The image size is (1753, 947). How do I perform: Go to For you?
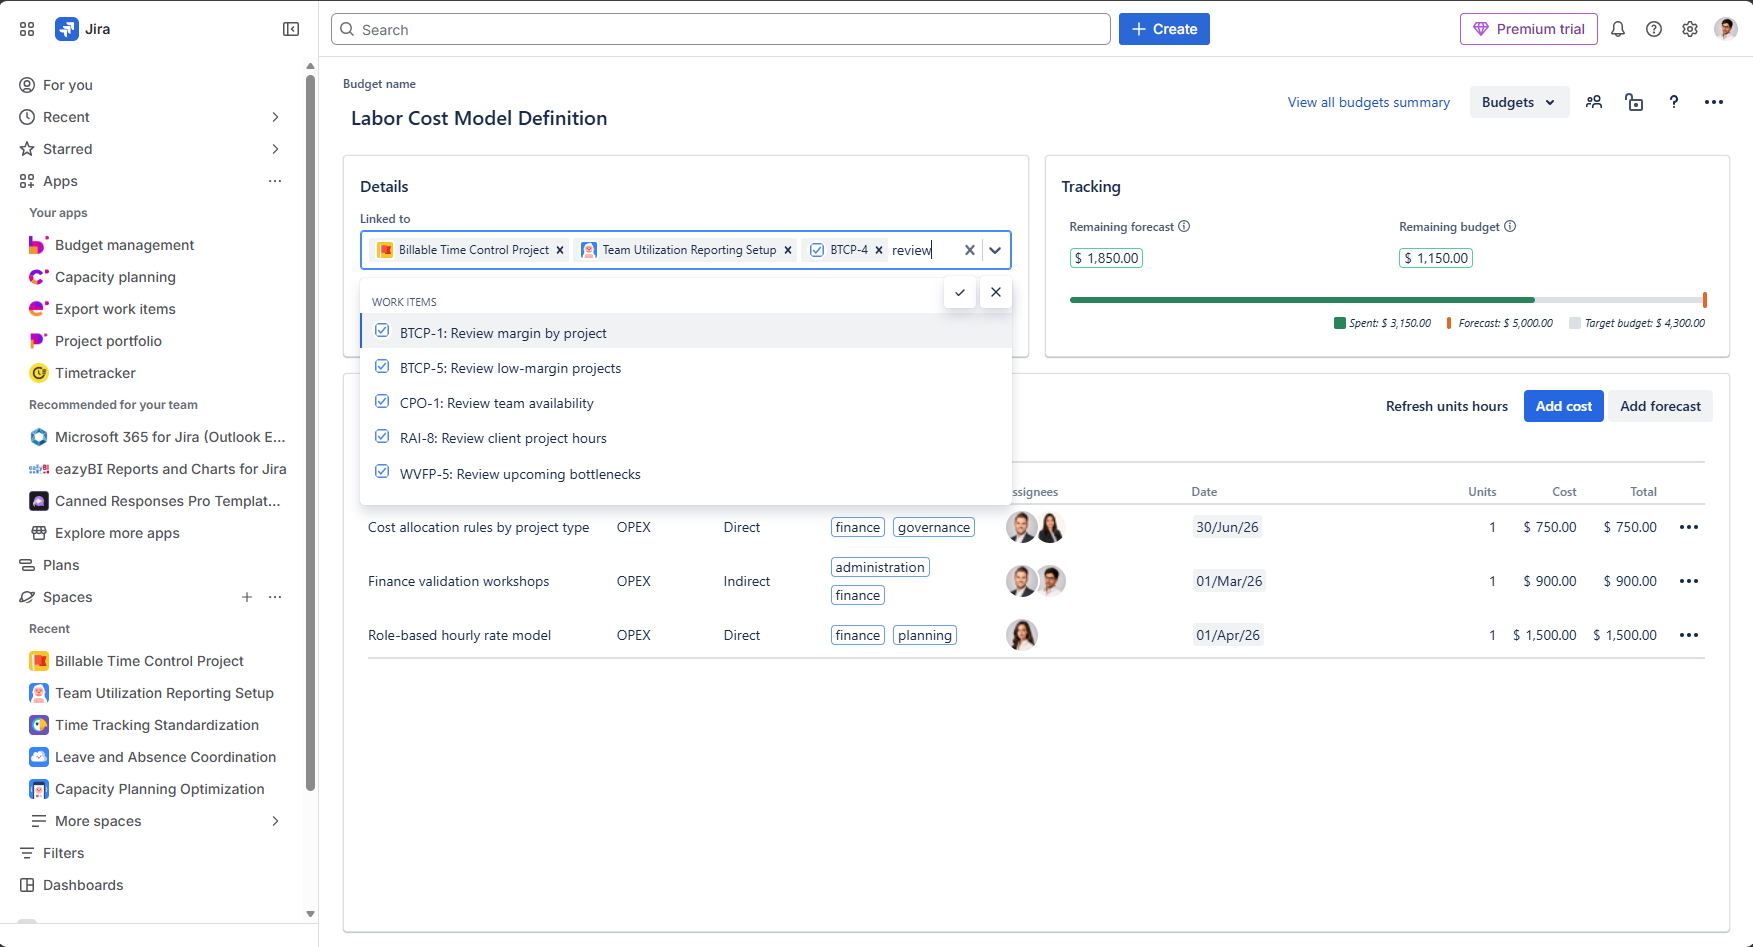(x=68, y=85)
